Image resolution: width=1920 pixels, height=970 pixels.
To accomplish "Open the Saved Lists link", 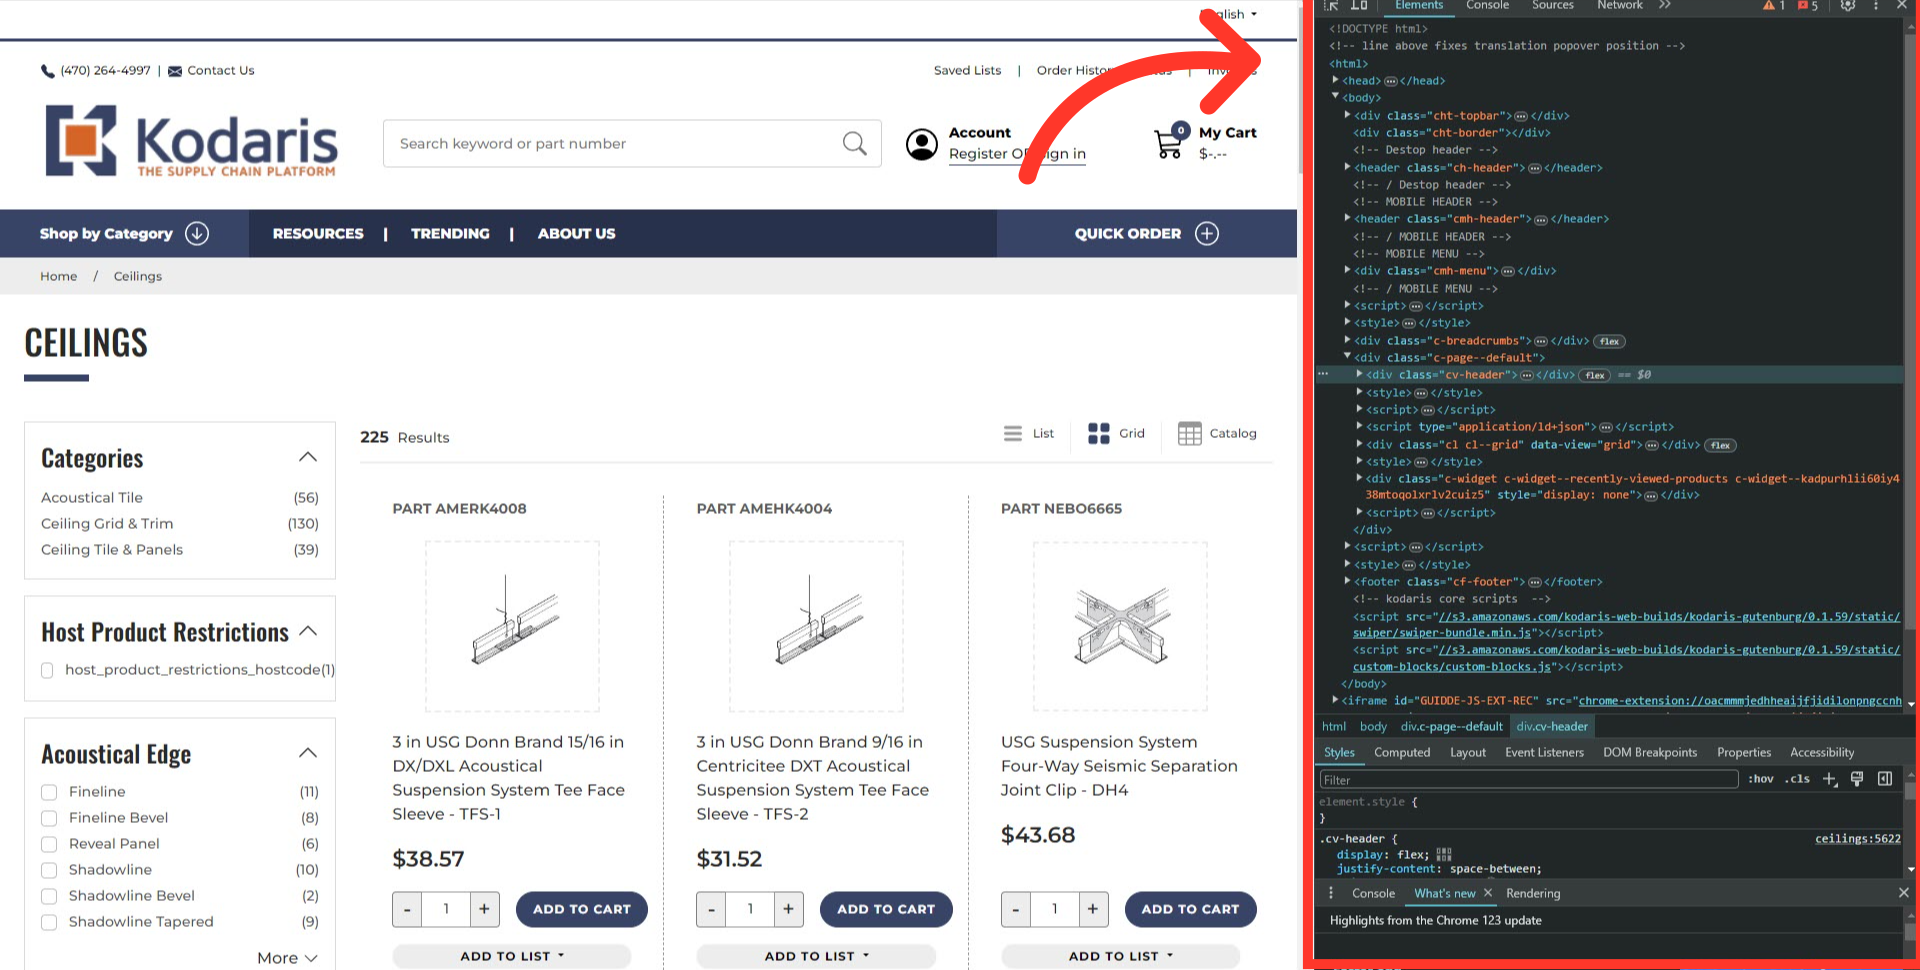I will tap(967, 71).
